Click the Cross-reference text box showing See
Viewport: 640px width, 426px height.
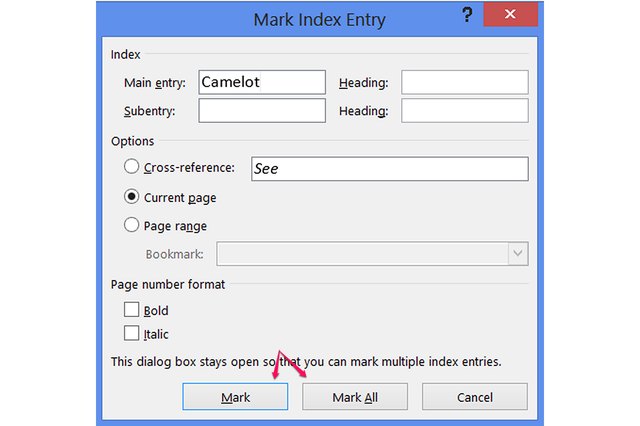390,169
